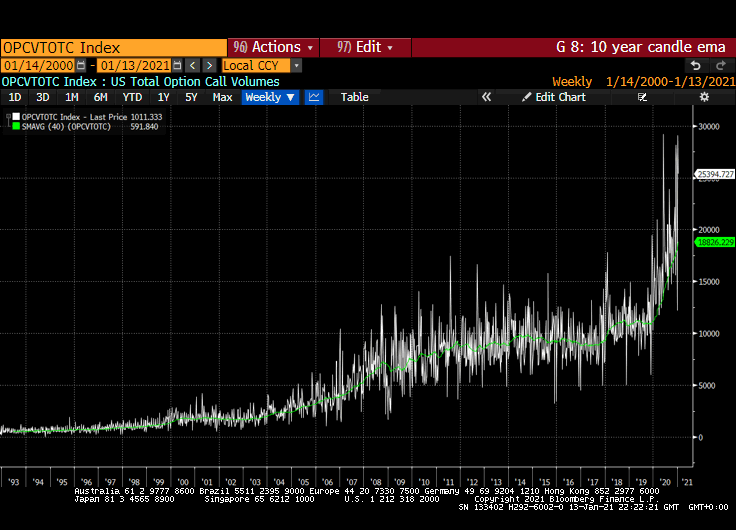Open the chart settings gear
The width and height of the screenshot is (736, 530).
coord(704,97)
